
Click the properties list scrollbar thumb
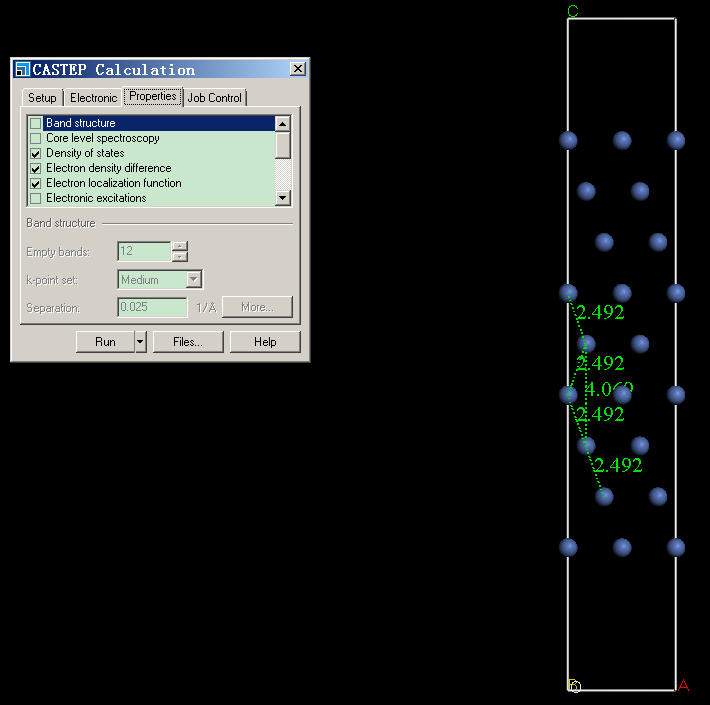coord(283,145)
